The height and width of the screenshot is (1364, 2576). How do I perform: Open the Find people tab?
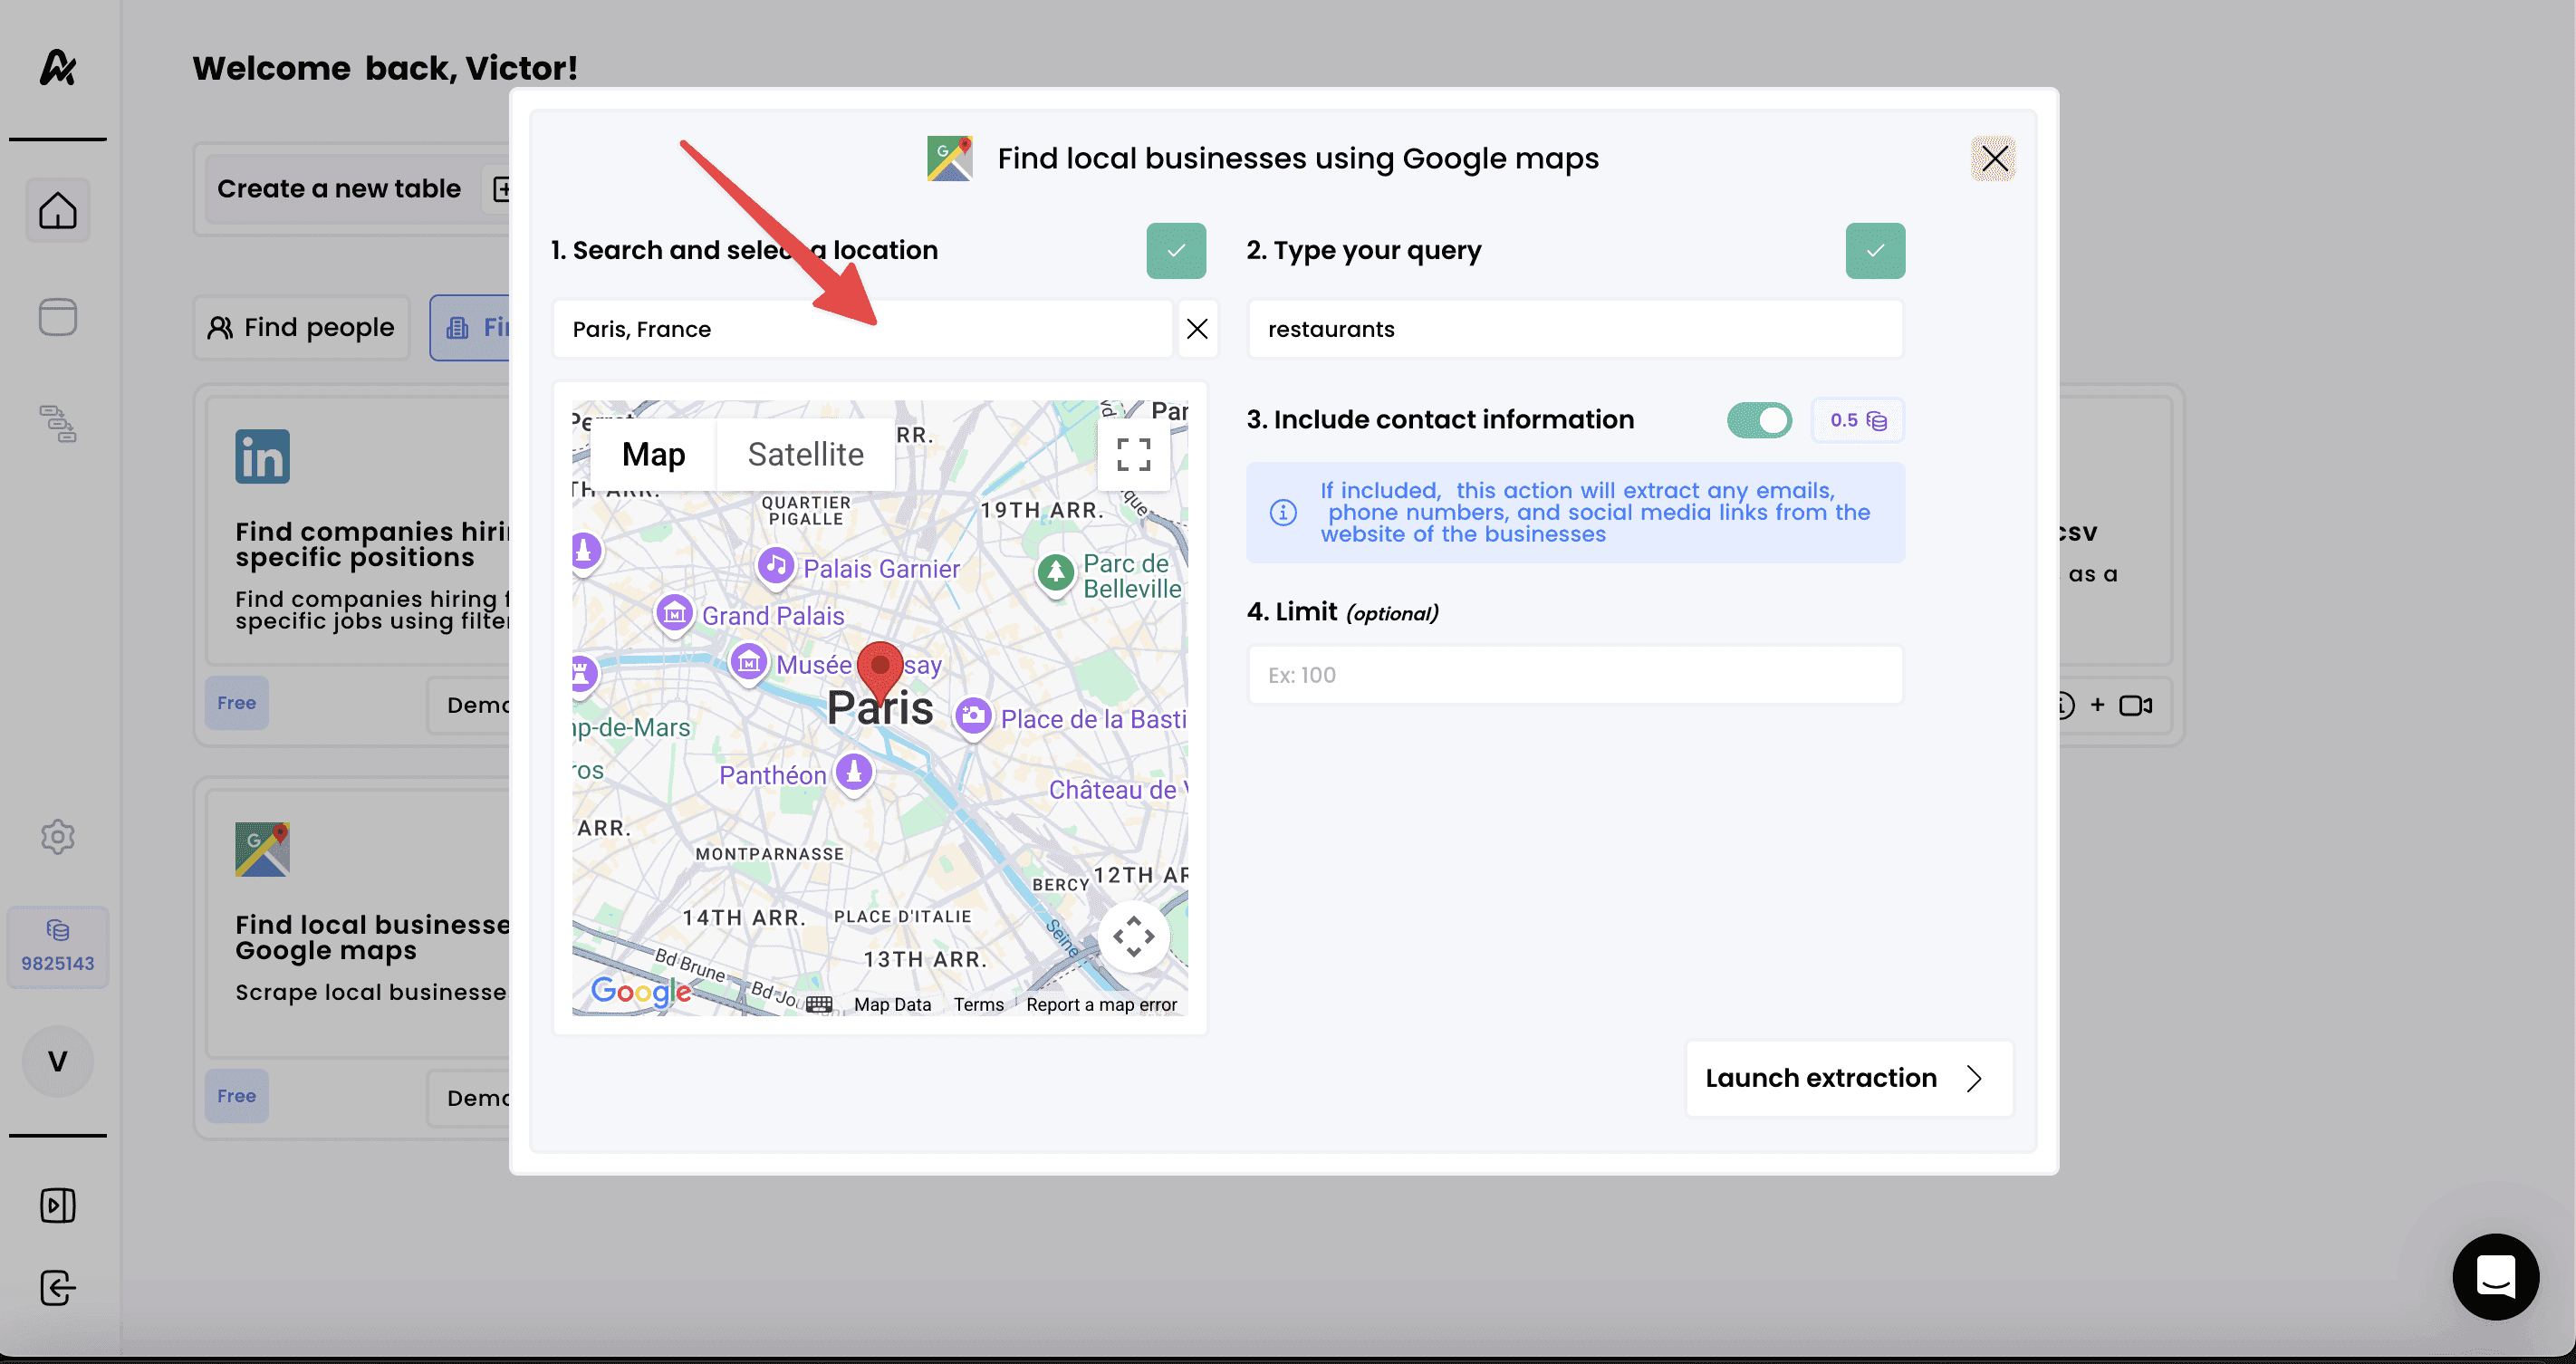(302, 328)
